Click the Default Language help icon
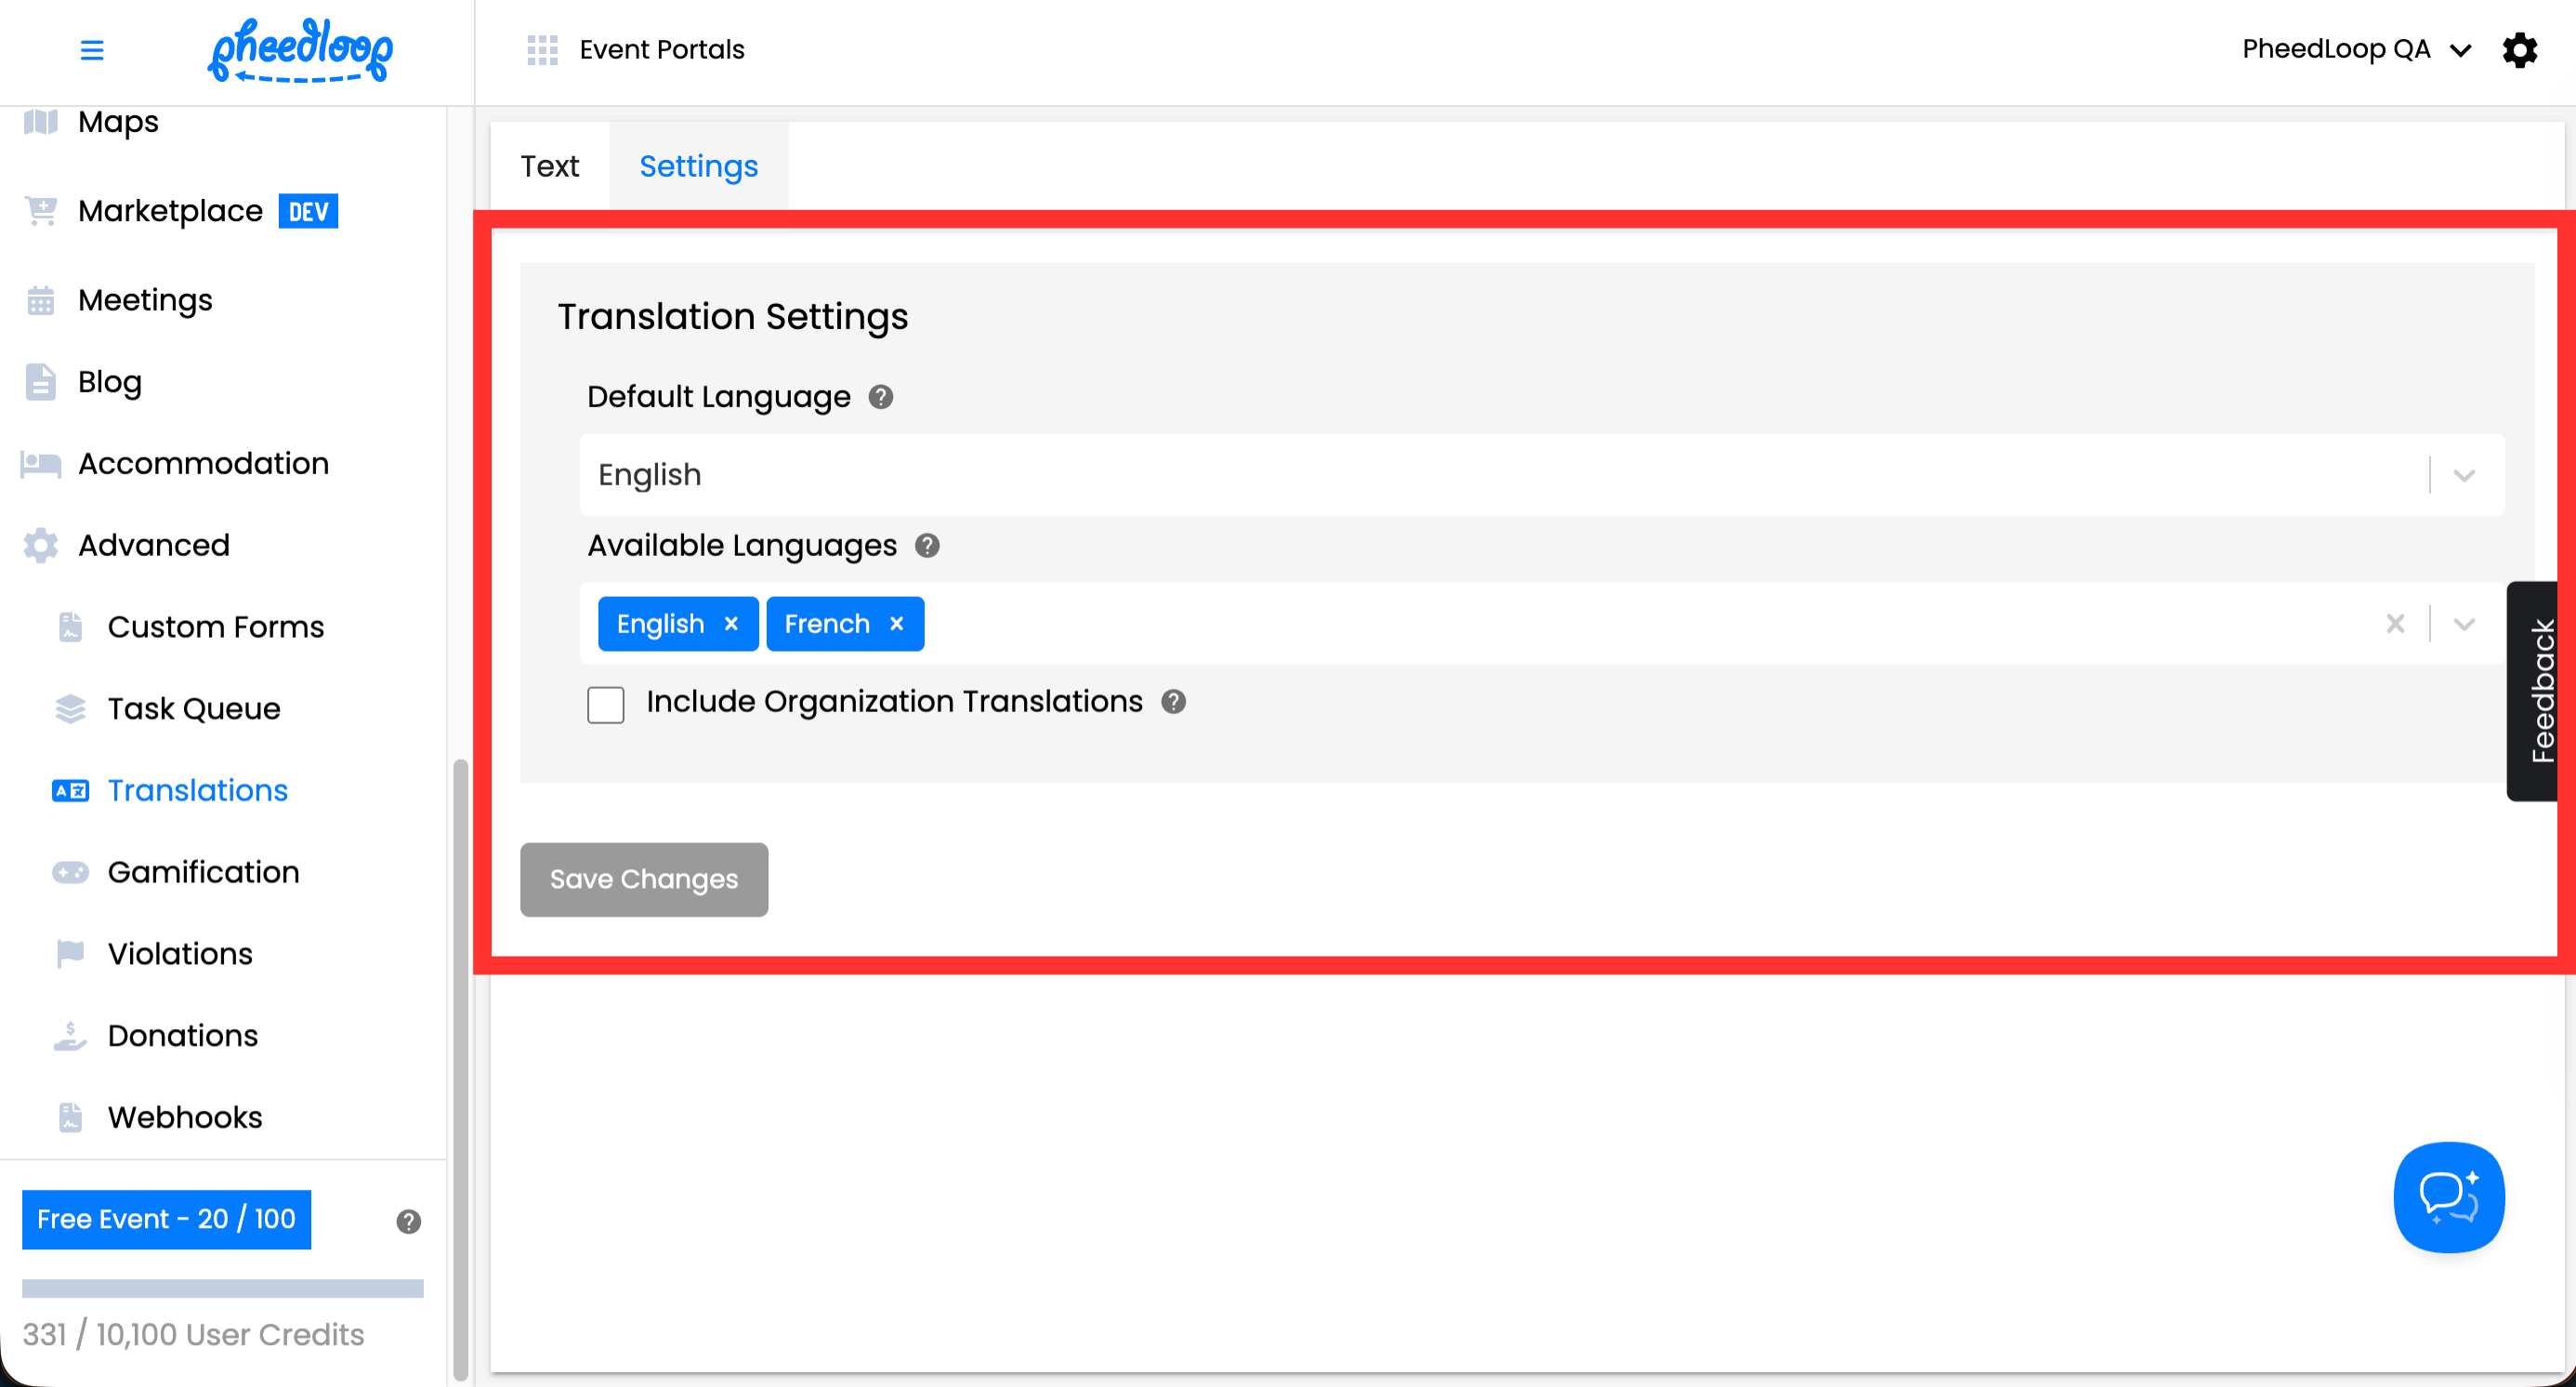The width and height of the screenshot is (2576, 1387). tap(880, 397)
